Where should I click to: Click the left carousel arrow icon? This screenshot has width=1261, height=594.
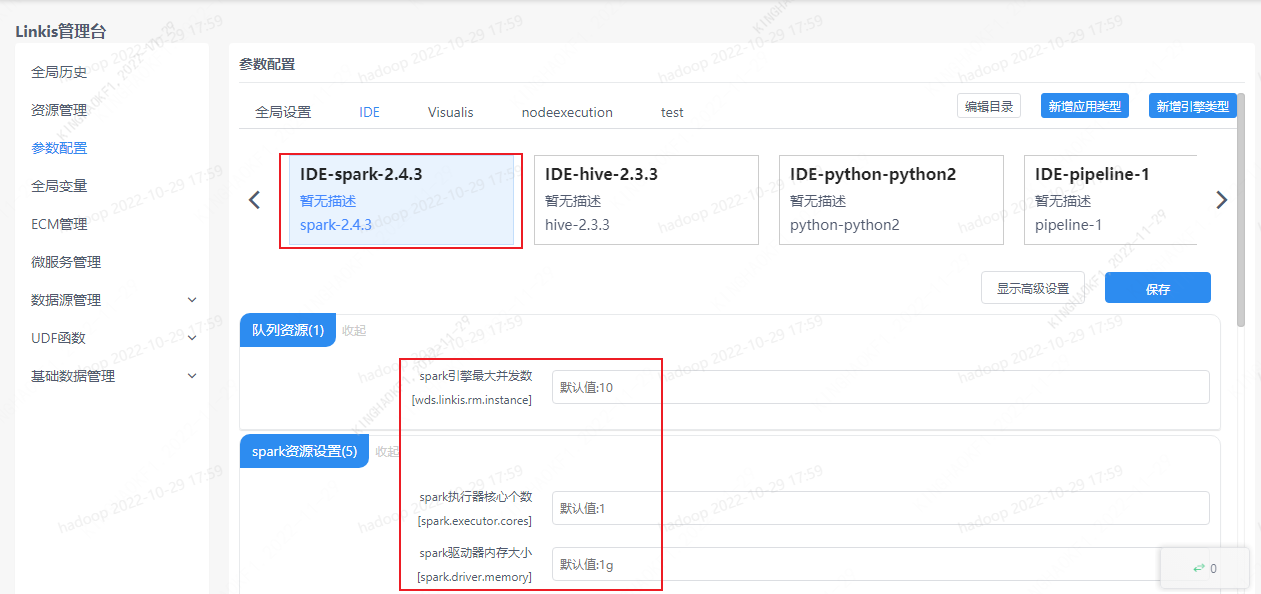click(x=254, y=200)
